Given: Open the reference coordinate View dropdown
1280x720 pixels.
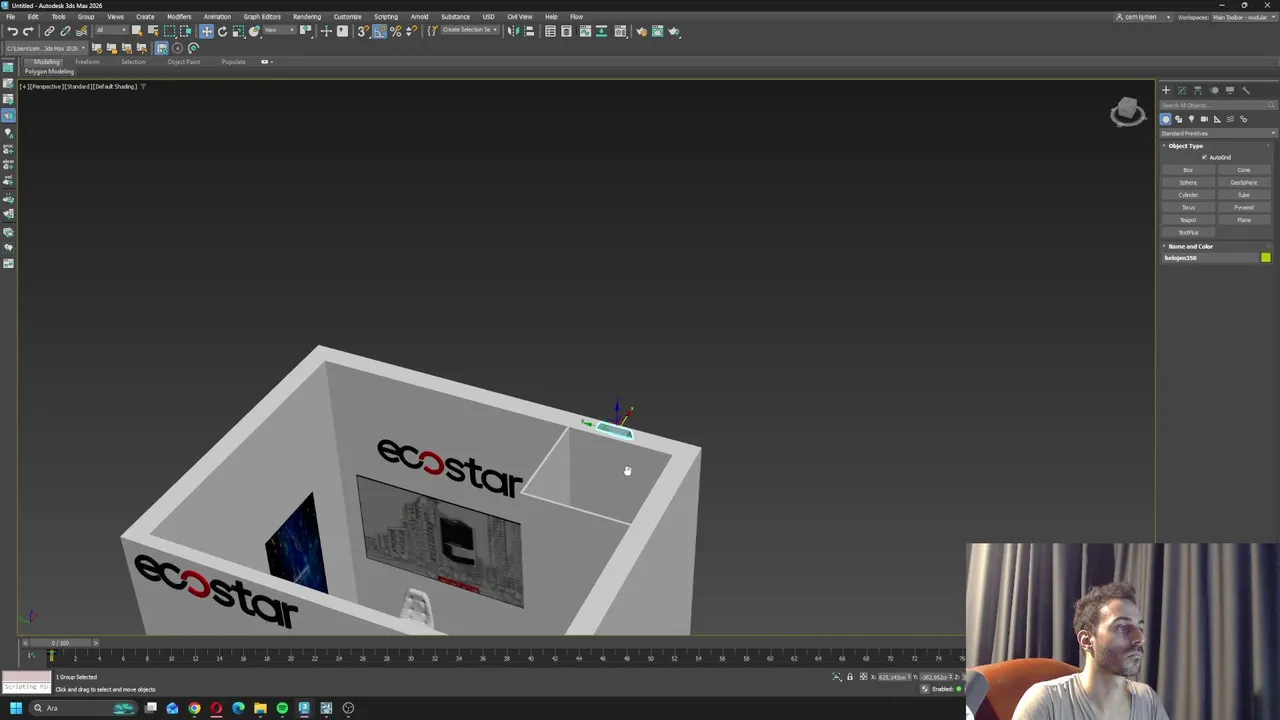Looking at the screenshot, I should pos(280,31).
